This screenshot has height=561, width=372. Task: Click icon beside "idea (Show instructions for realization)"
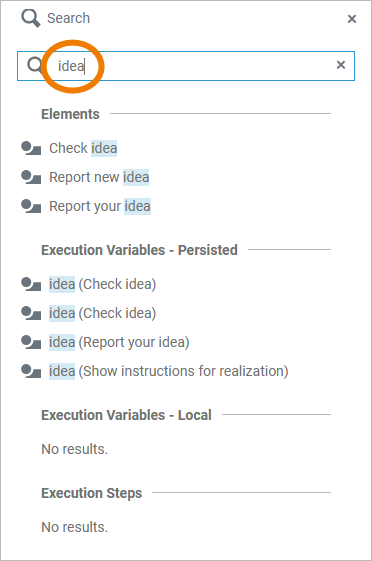tap(31, 371)
